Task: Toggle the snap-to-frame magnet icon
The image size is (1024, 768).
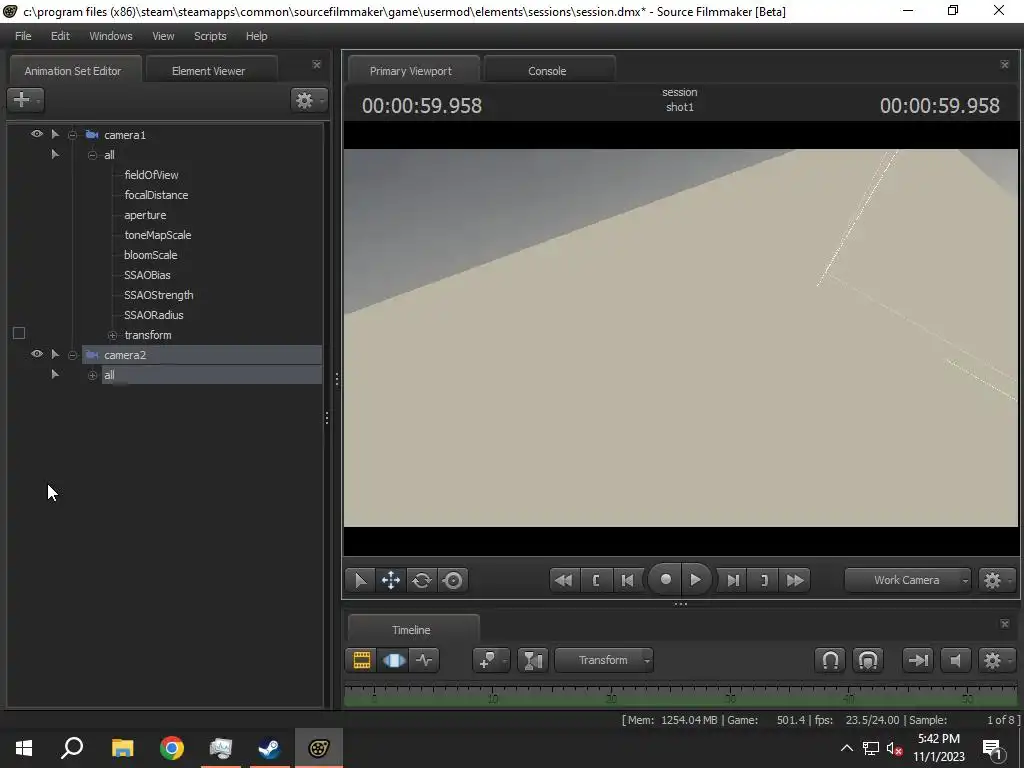Action: point(868,660)
